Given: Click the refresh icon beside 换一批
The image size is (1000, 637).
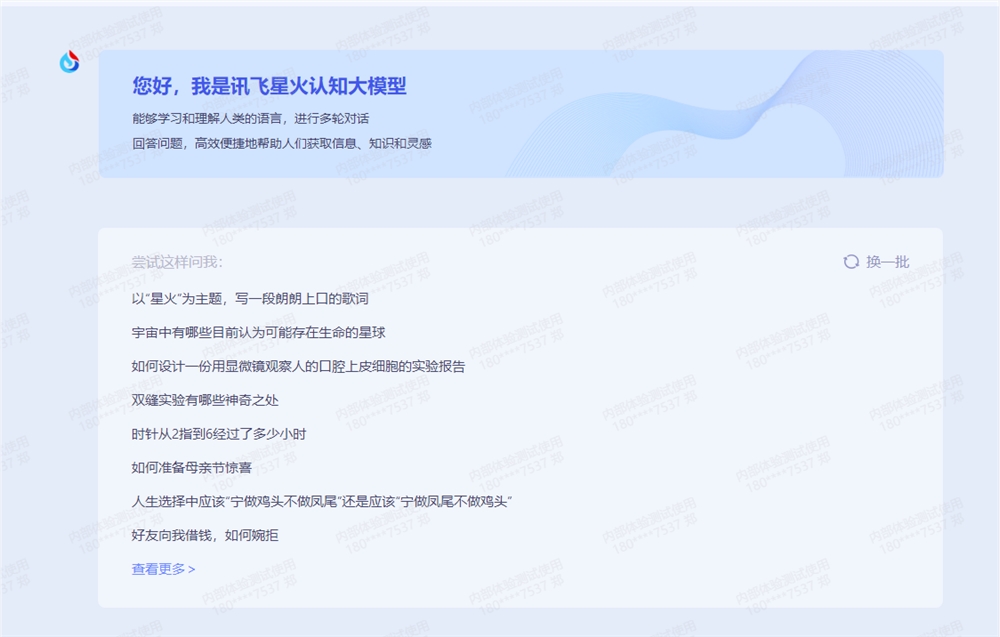Looking at the screenshot, I should point(851,262).
